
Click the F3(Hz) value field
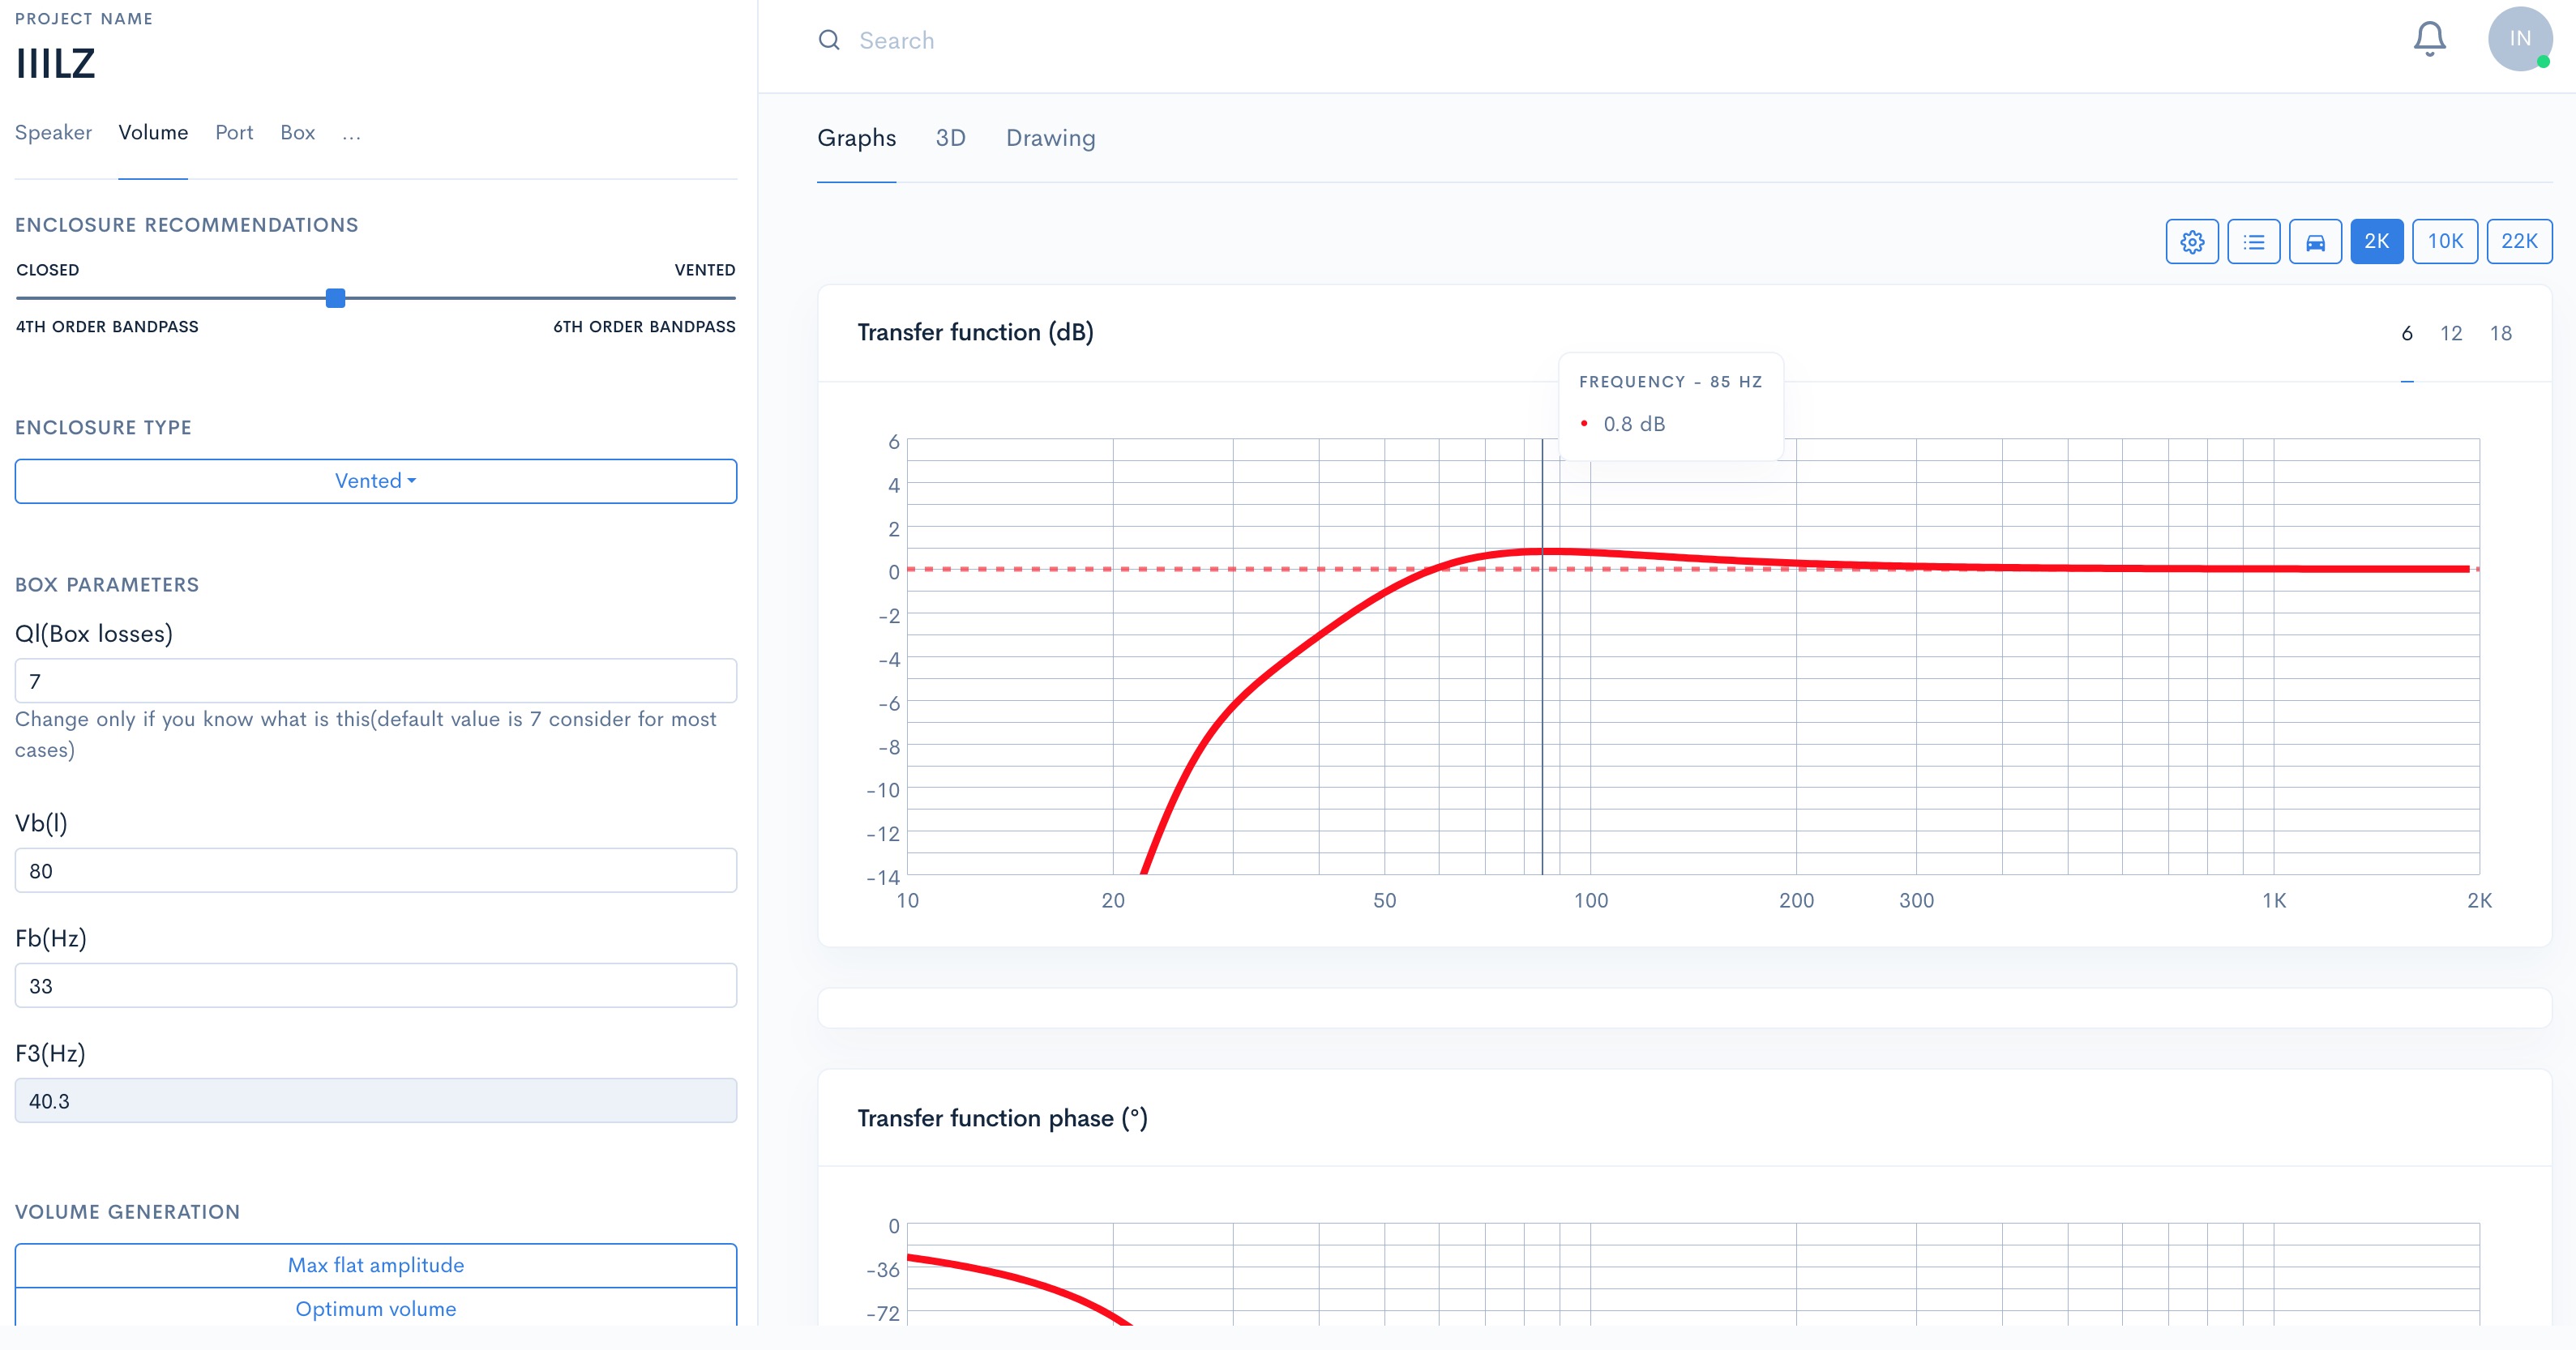pyautogui.click(x=376, y=1101)
